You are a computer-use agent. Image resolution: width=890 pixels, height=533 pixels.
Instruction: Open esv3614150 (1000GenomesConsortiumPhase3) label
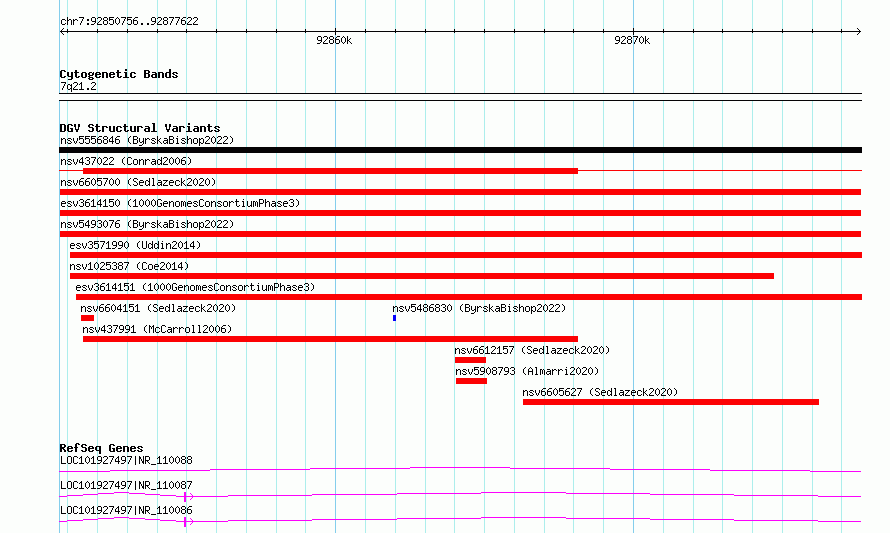tap(180, 203)
